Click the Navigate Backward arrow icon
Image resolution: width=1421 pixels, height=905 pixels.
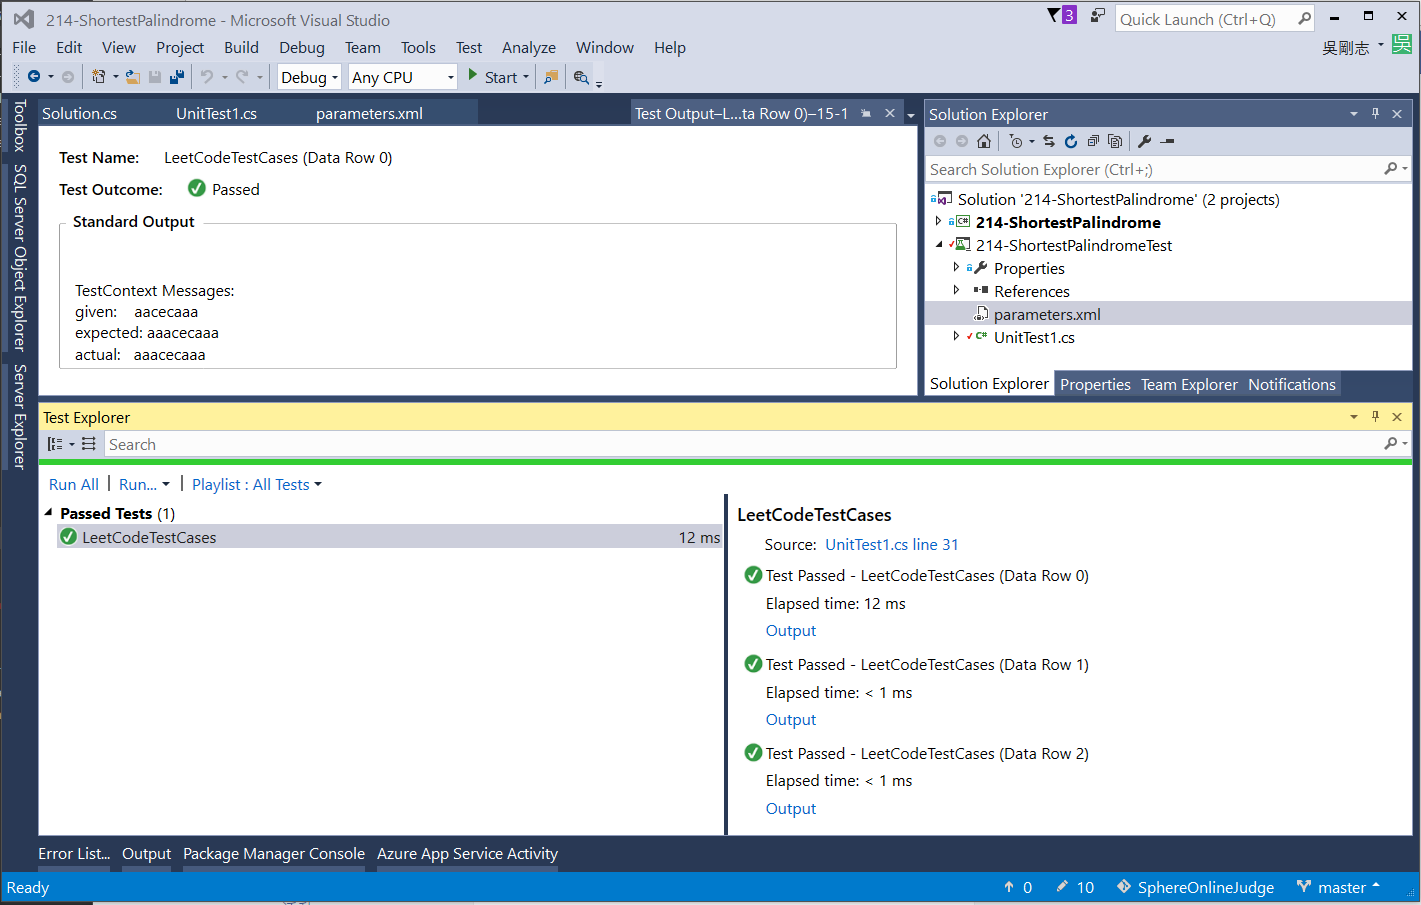click(x=34, y=77)
